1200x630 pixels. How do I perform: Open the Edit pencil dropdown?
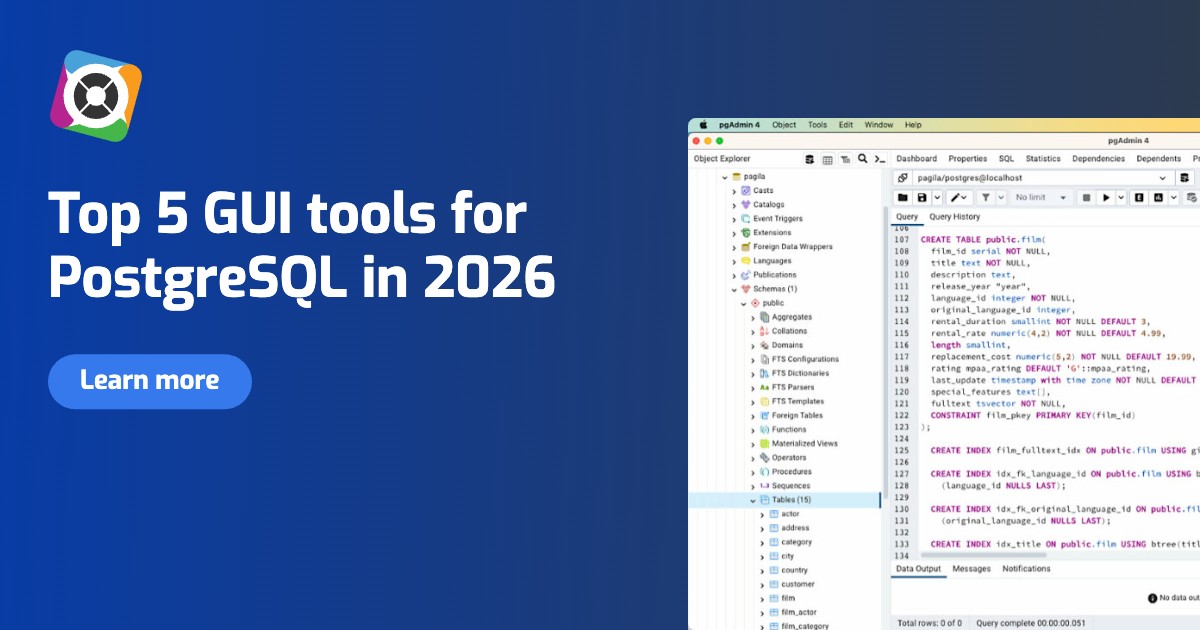tap(960, 198)
